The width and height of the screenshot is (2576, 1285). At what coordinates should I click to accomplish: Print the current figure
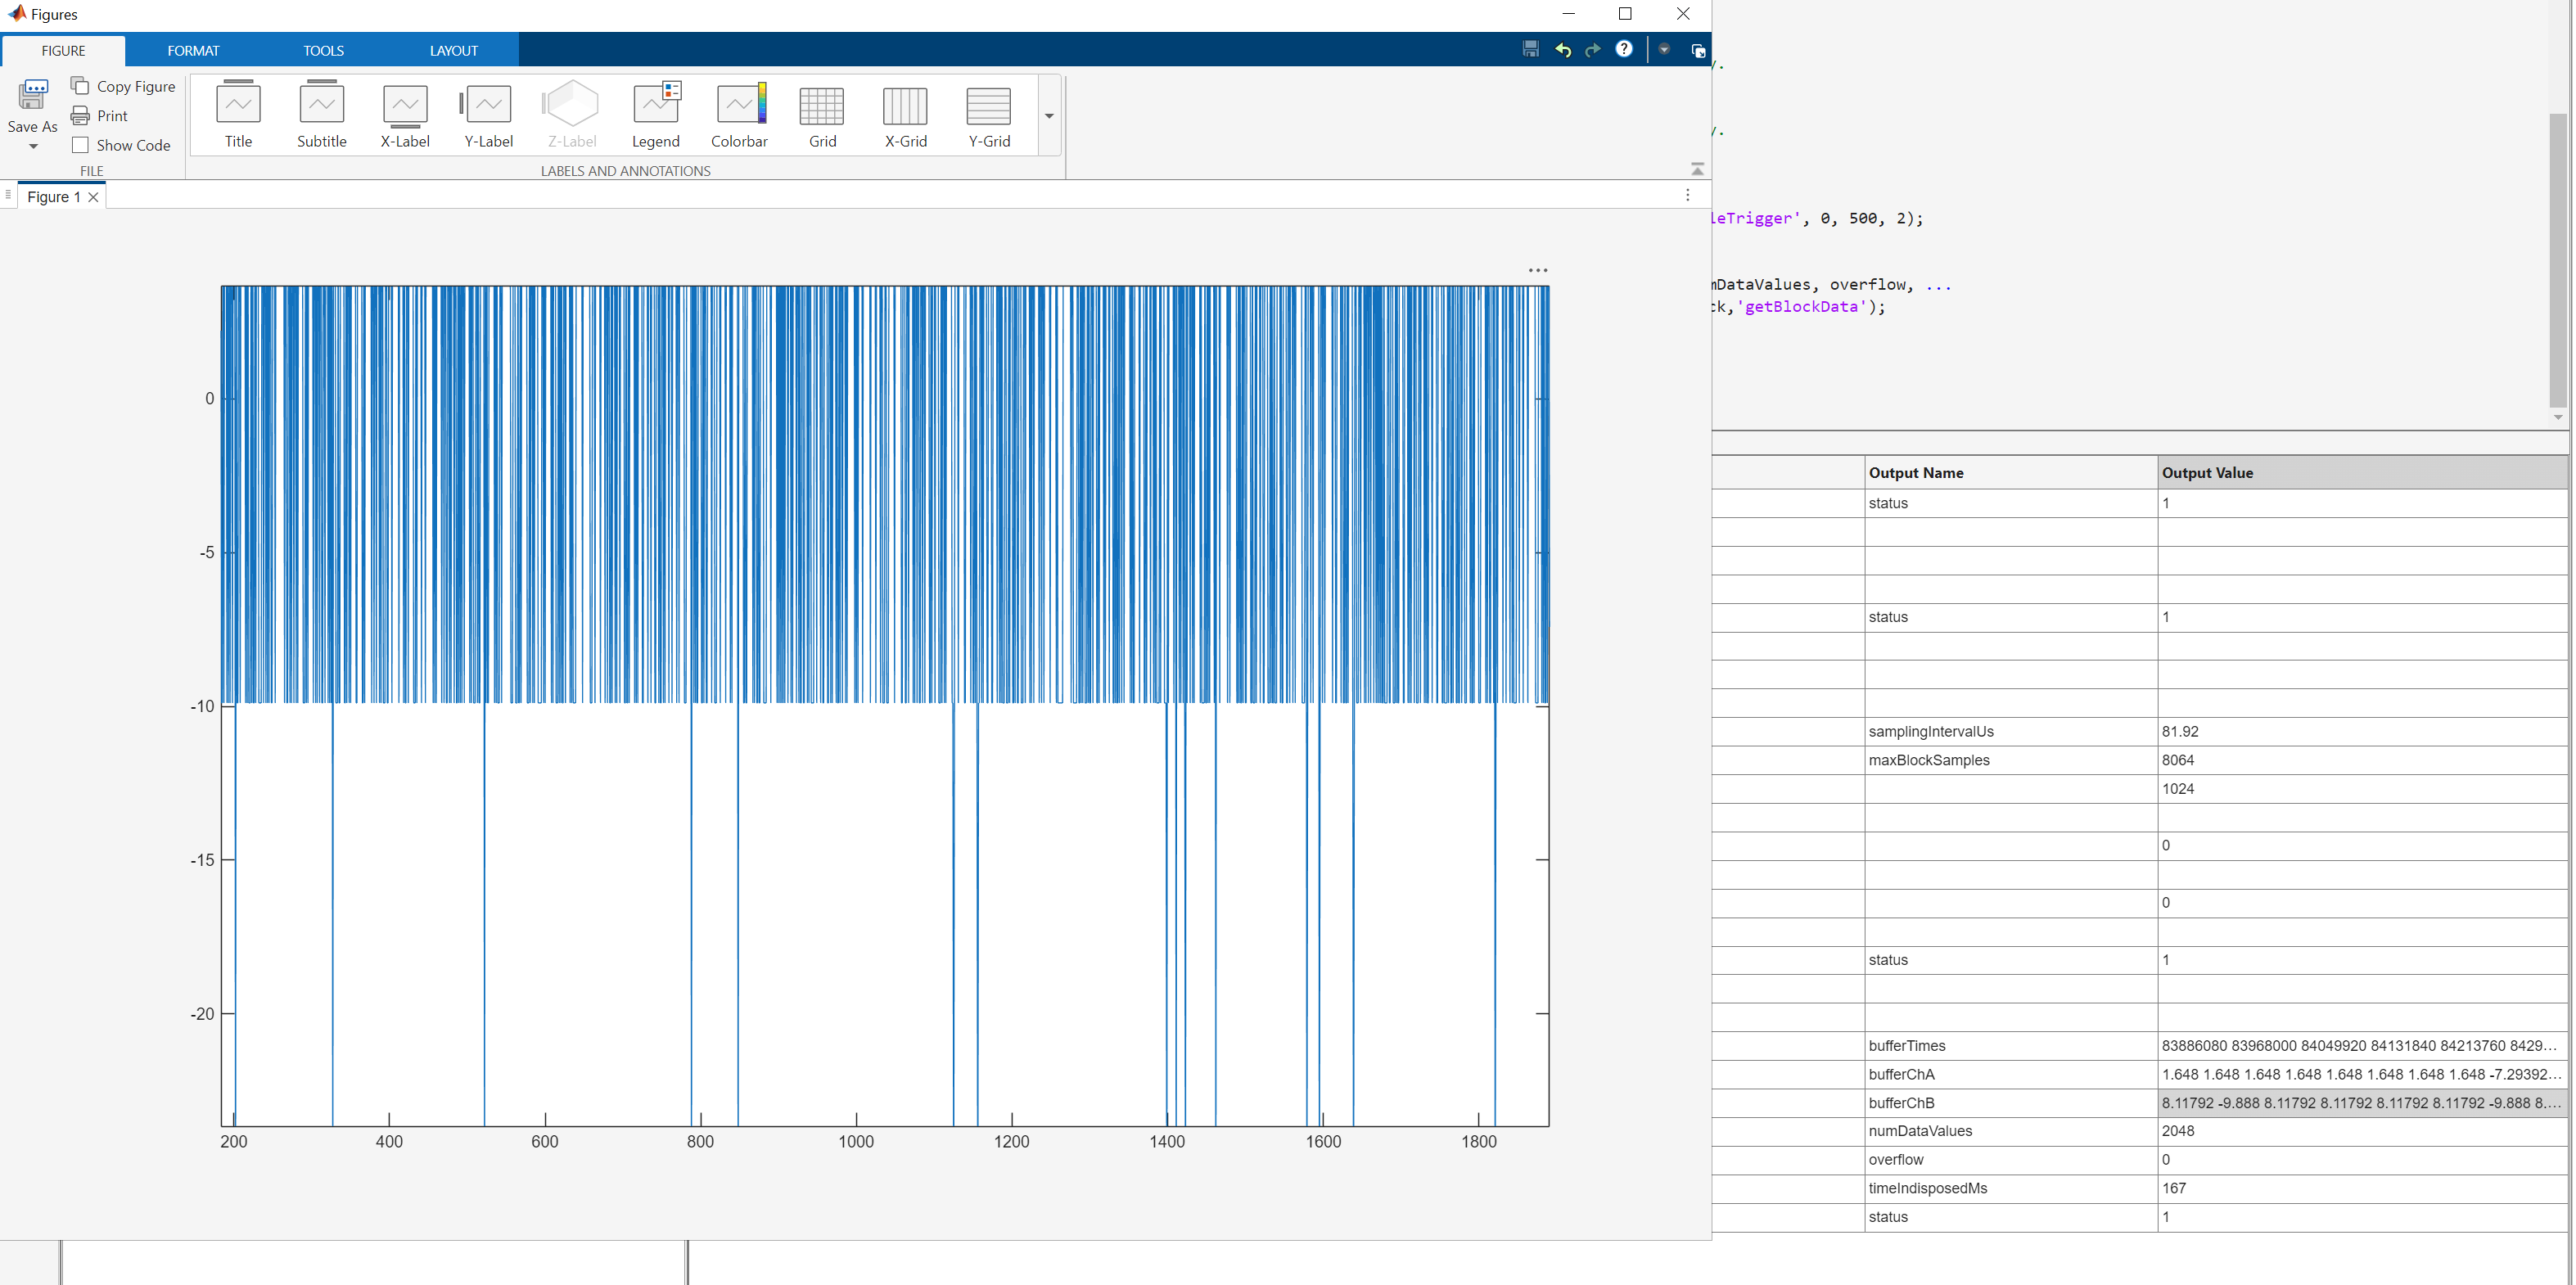100,116
